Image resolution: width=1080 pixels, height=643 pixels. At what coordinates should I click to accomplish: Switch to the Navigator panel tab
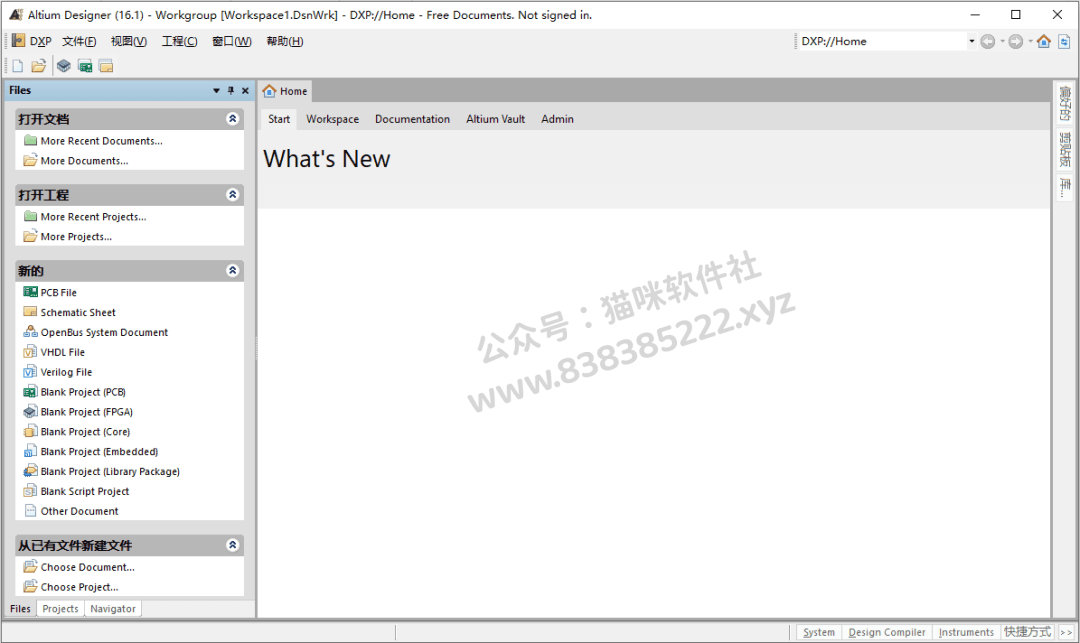113,609
